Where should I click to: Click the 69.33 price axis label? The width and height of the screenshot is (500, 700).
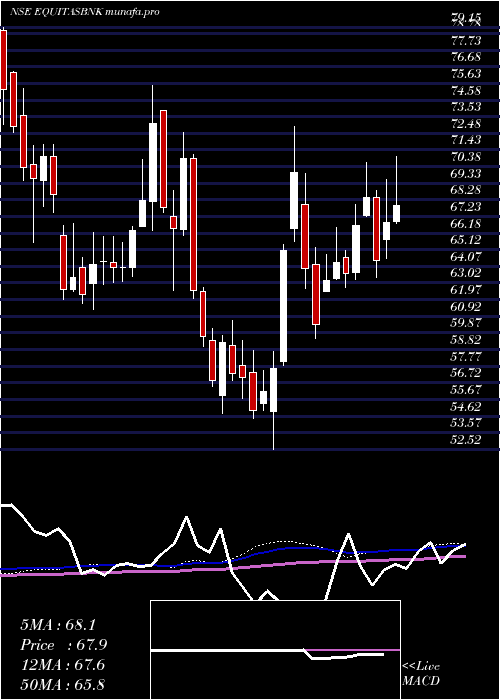tap(466, 173)
